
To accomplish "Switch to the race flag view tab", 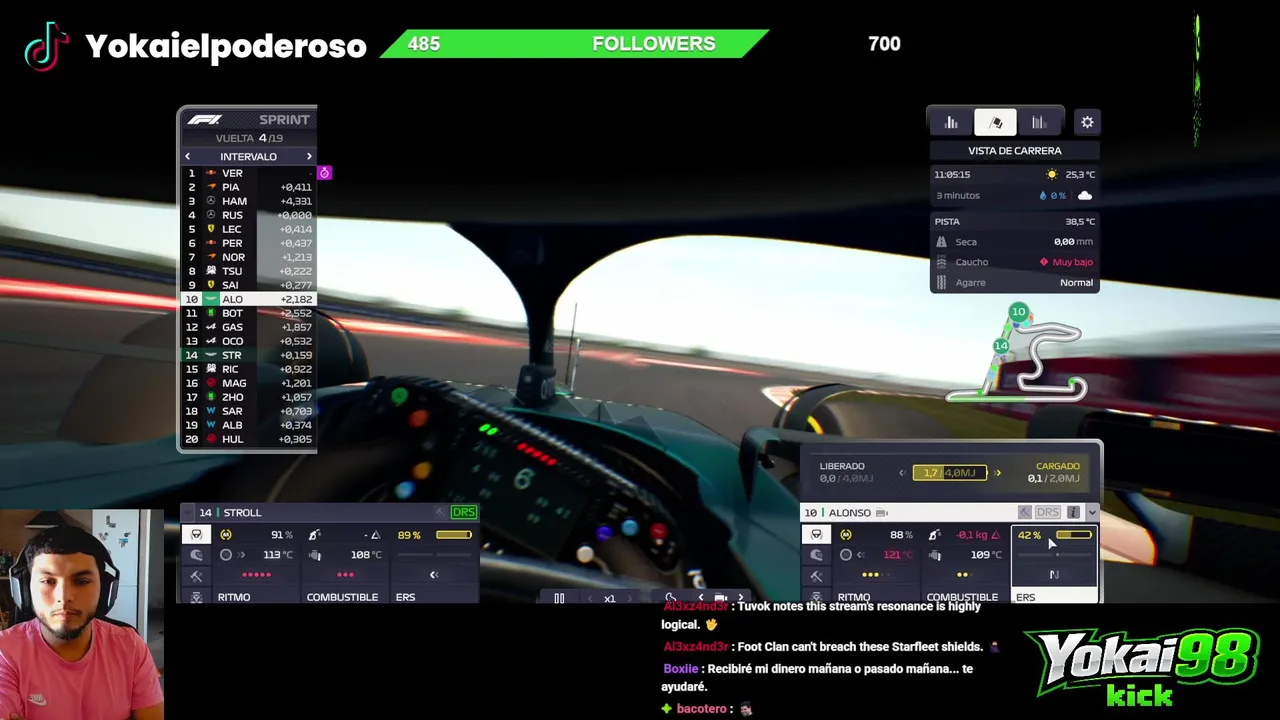I will click(x=995, y=122).
